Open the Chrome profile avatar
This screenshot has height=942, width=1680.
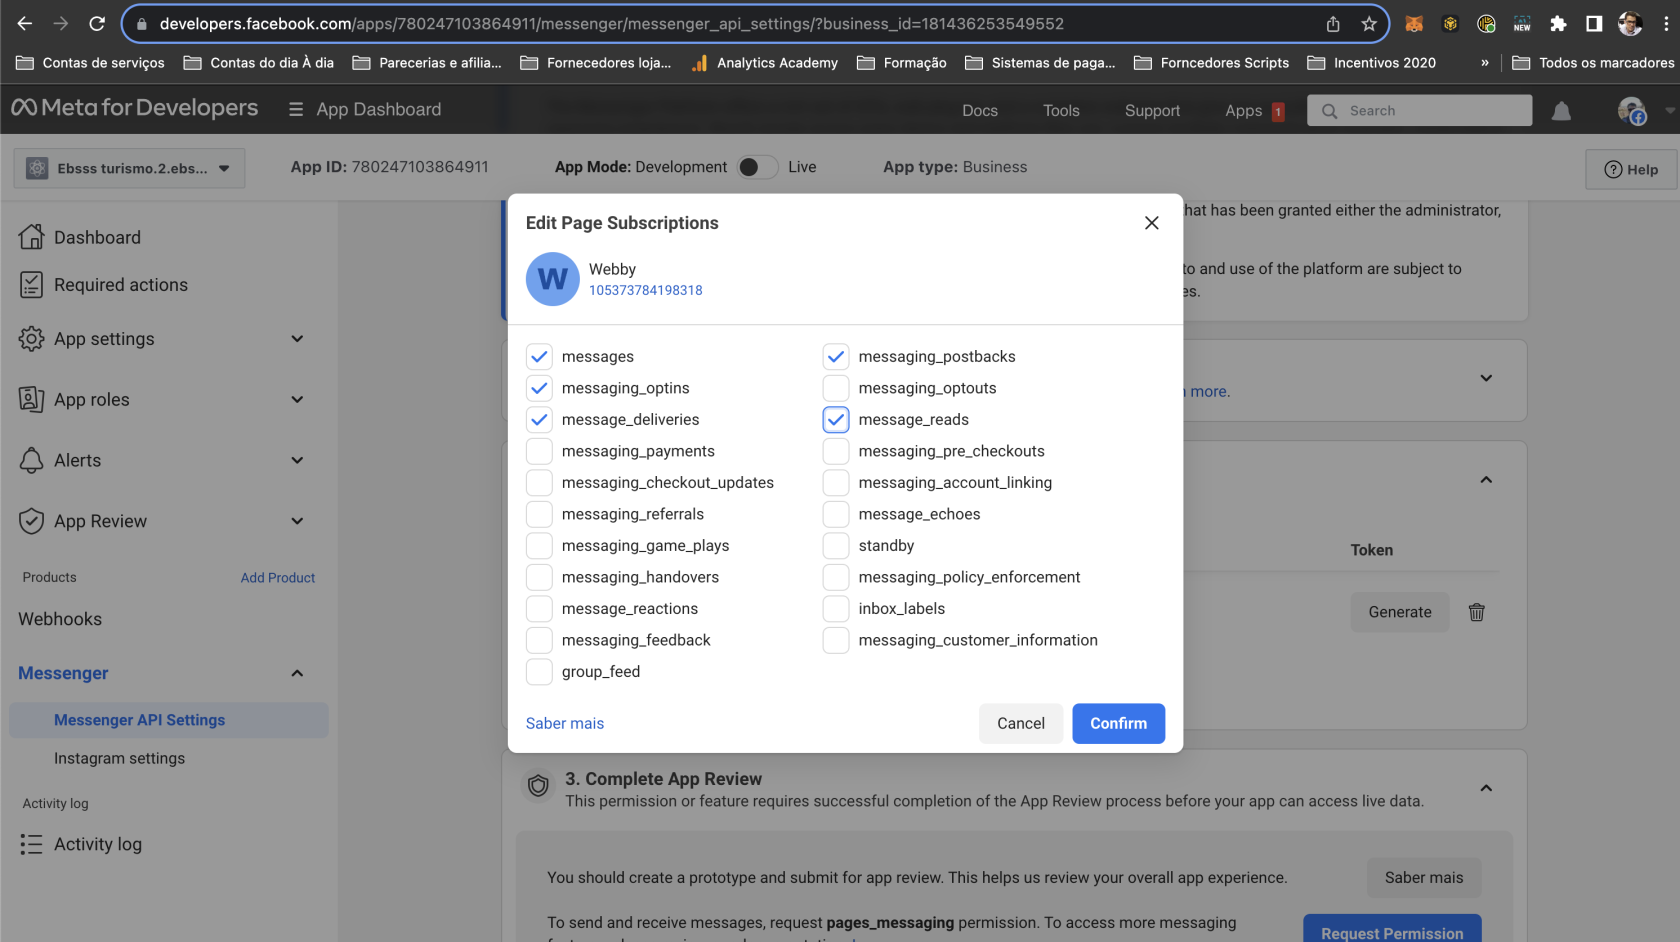tap(1630, 24)
